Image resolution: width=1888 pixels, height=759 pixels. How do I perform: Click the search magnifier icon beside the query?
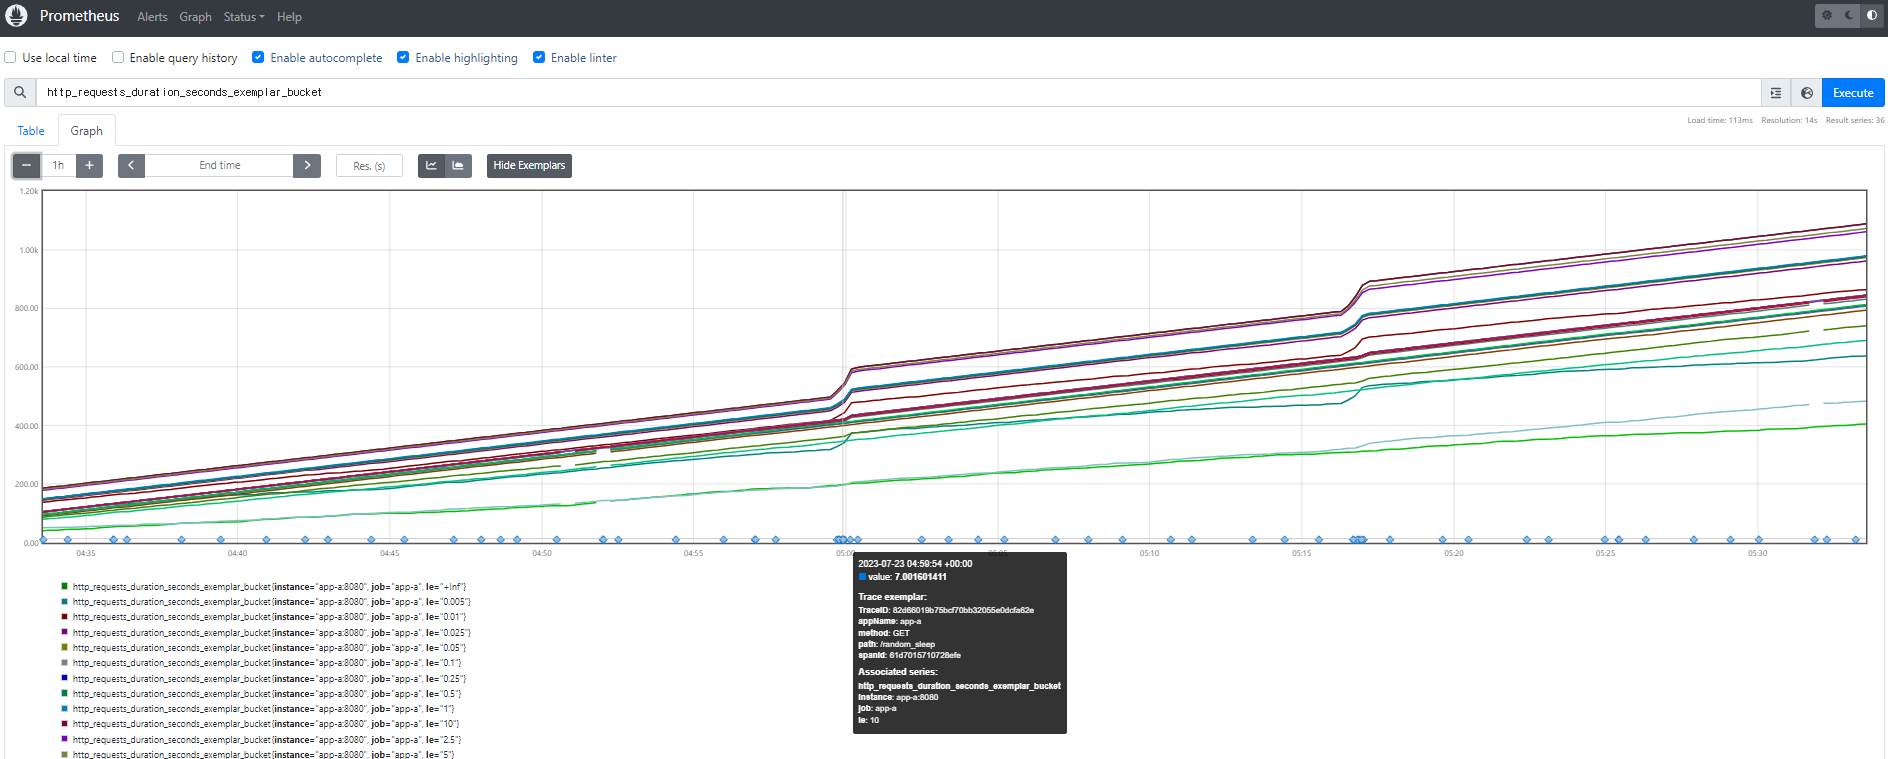click(x=20, y=92)
